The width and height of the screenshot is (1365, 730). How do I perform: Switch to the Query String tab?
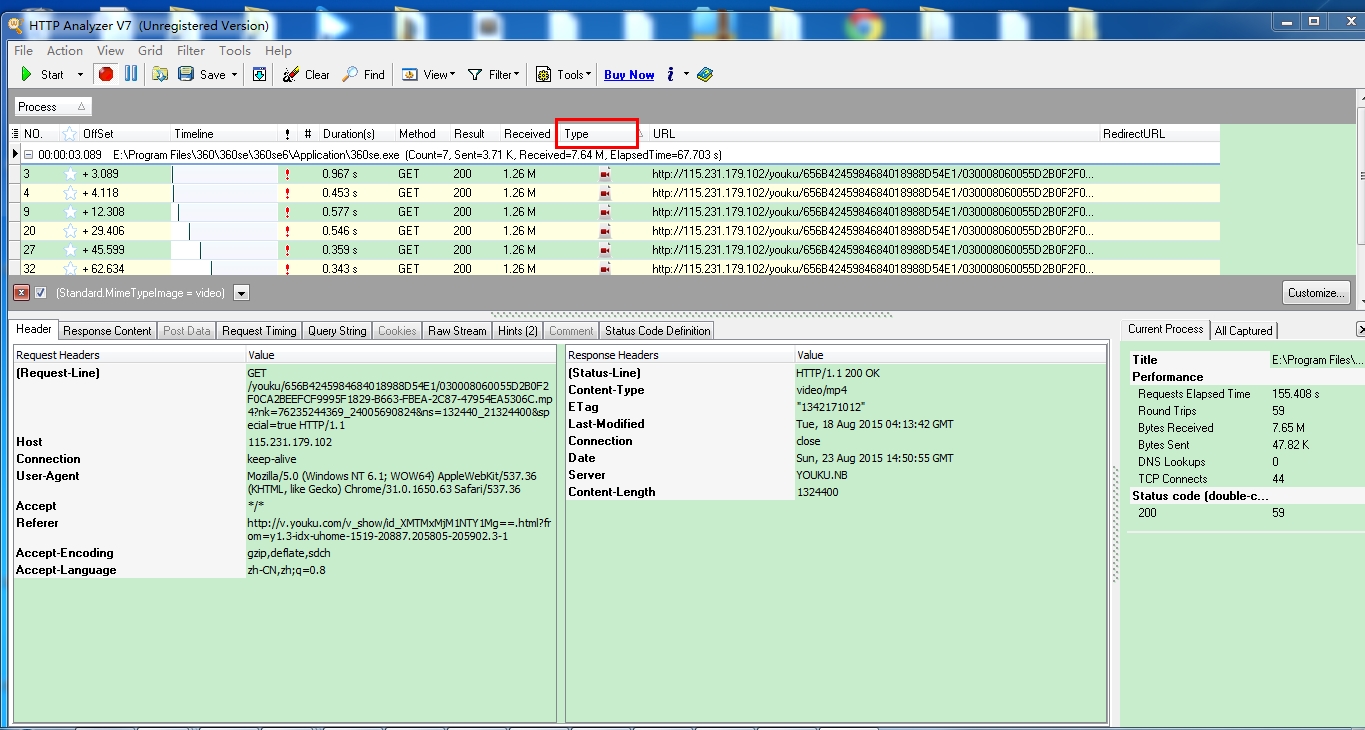coord(337,331)
